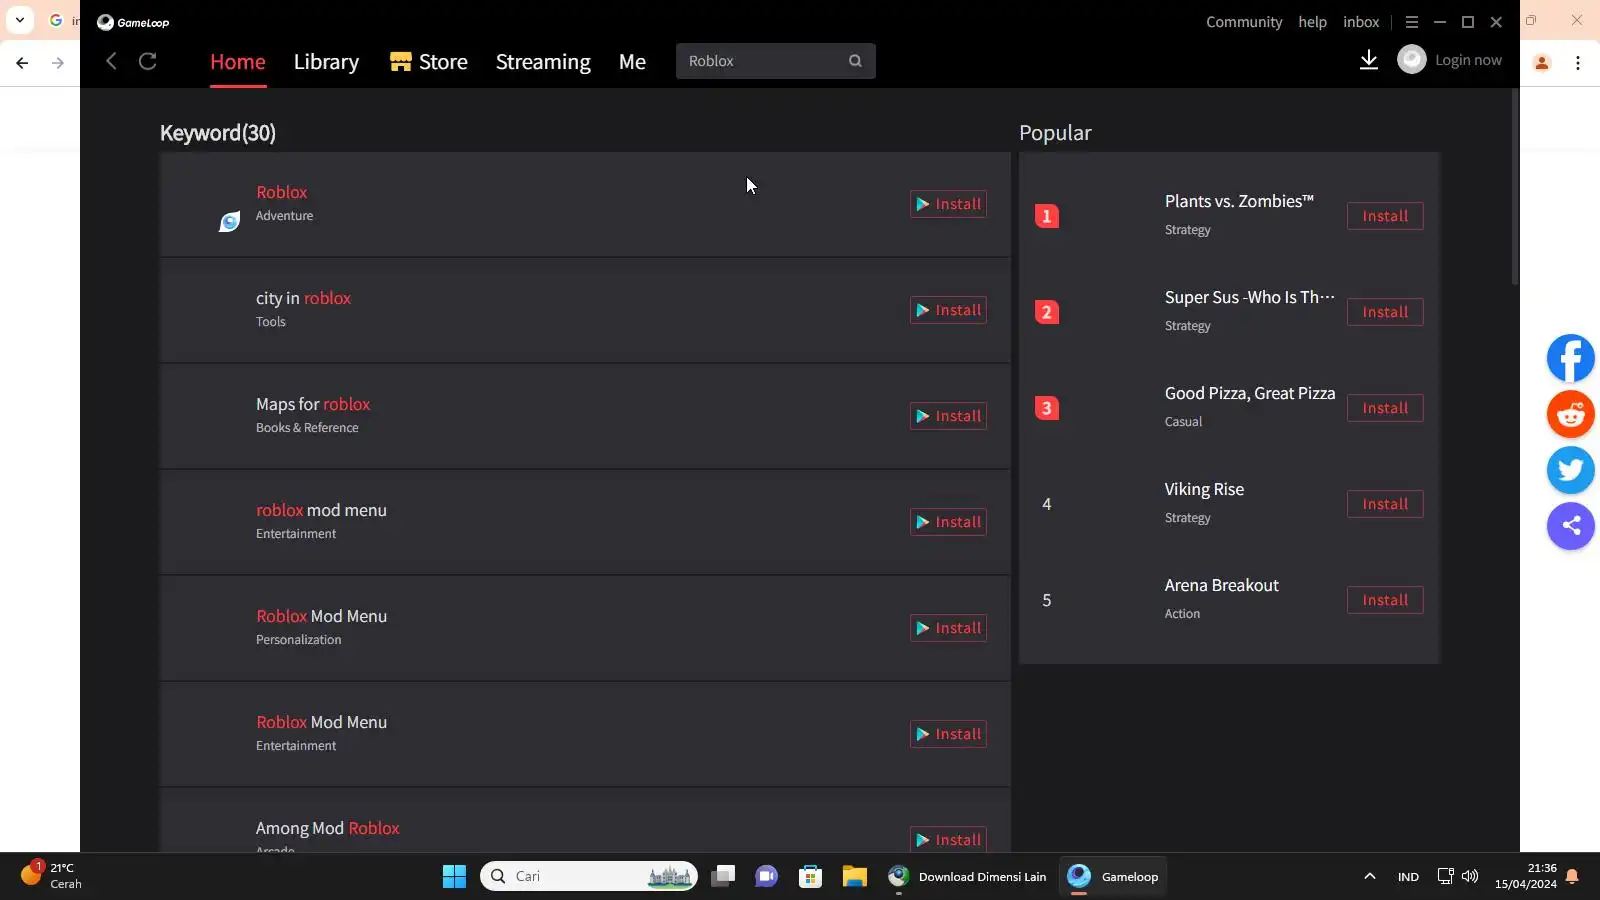The width and height of the screenshot is (1600, 900).
Task: Click the browser forward arrow
Action: [x=58, y=62]
